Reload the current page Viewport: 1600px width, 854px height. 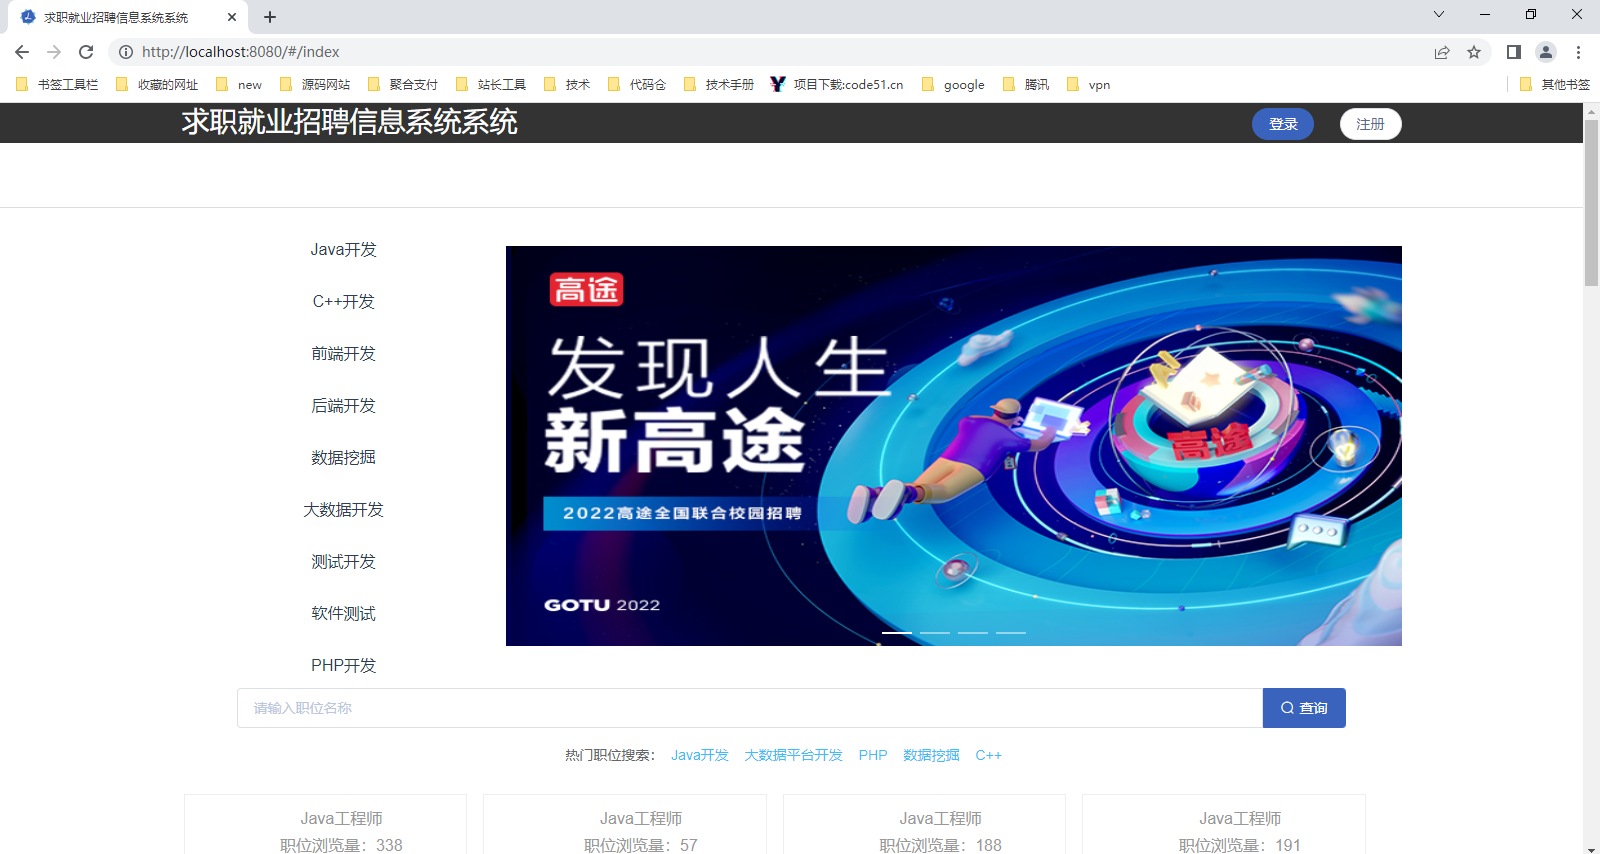pyautogui.click(x=86, y=52)
